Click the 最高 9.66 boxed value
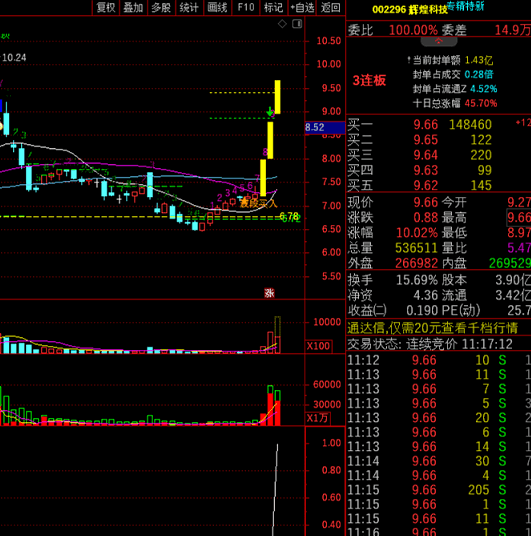 pos(519,217)
